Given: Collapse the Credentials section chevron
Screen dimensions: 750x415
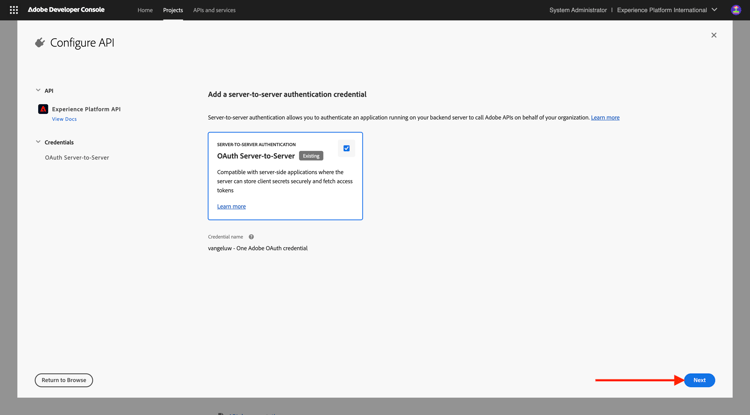Looking at the screenshot, I should click(38, 142).
